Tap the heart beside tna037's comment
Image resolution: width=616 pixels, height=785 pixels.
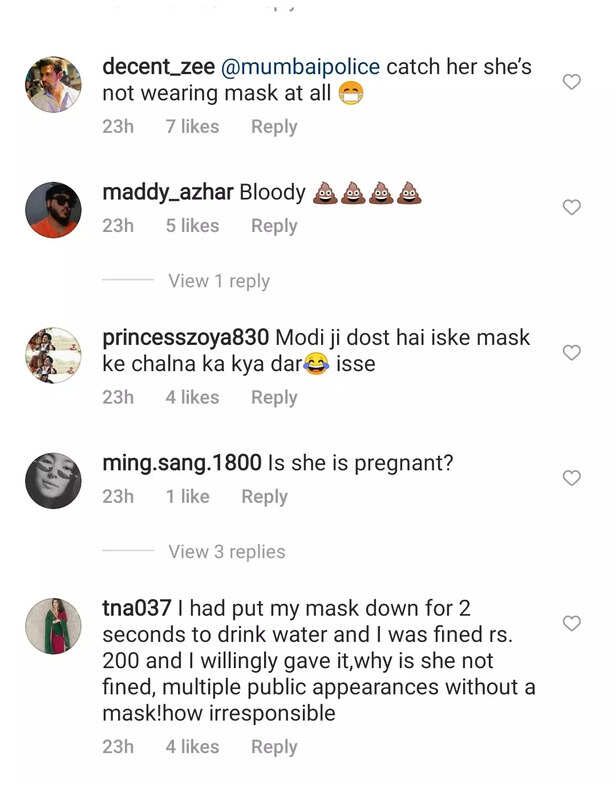(x=572, y=623)
